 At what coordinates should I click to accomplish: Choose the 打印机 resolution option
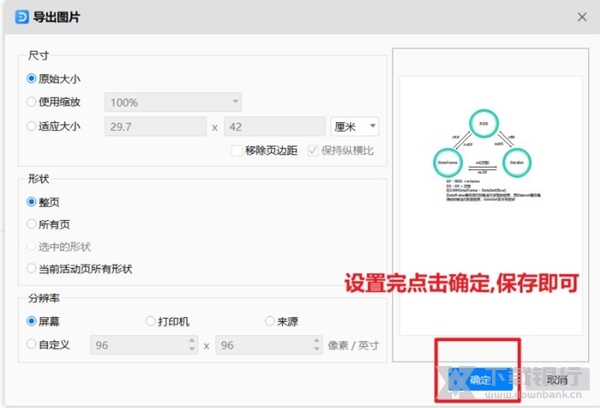[151, 321]
